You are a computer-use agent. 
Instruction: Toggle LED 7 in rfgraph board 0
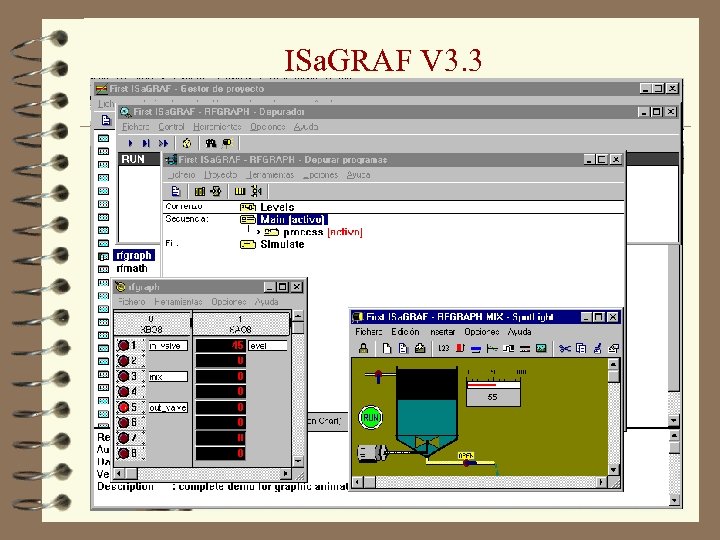[123, 438]
